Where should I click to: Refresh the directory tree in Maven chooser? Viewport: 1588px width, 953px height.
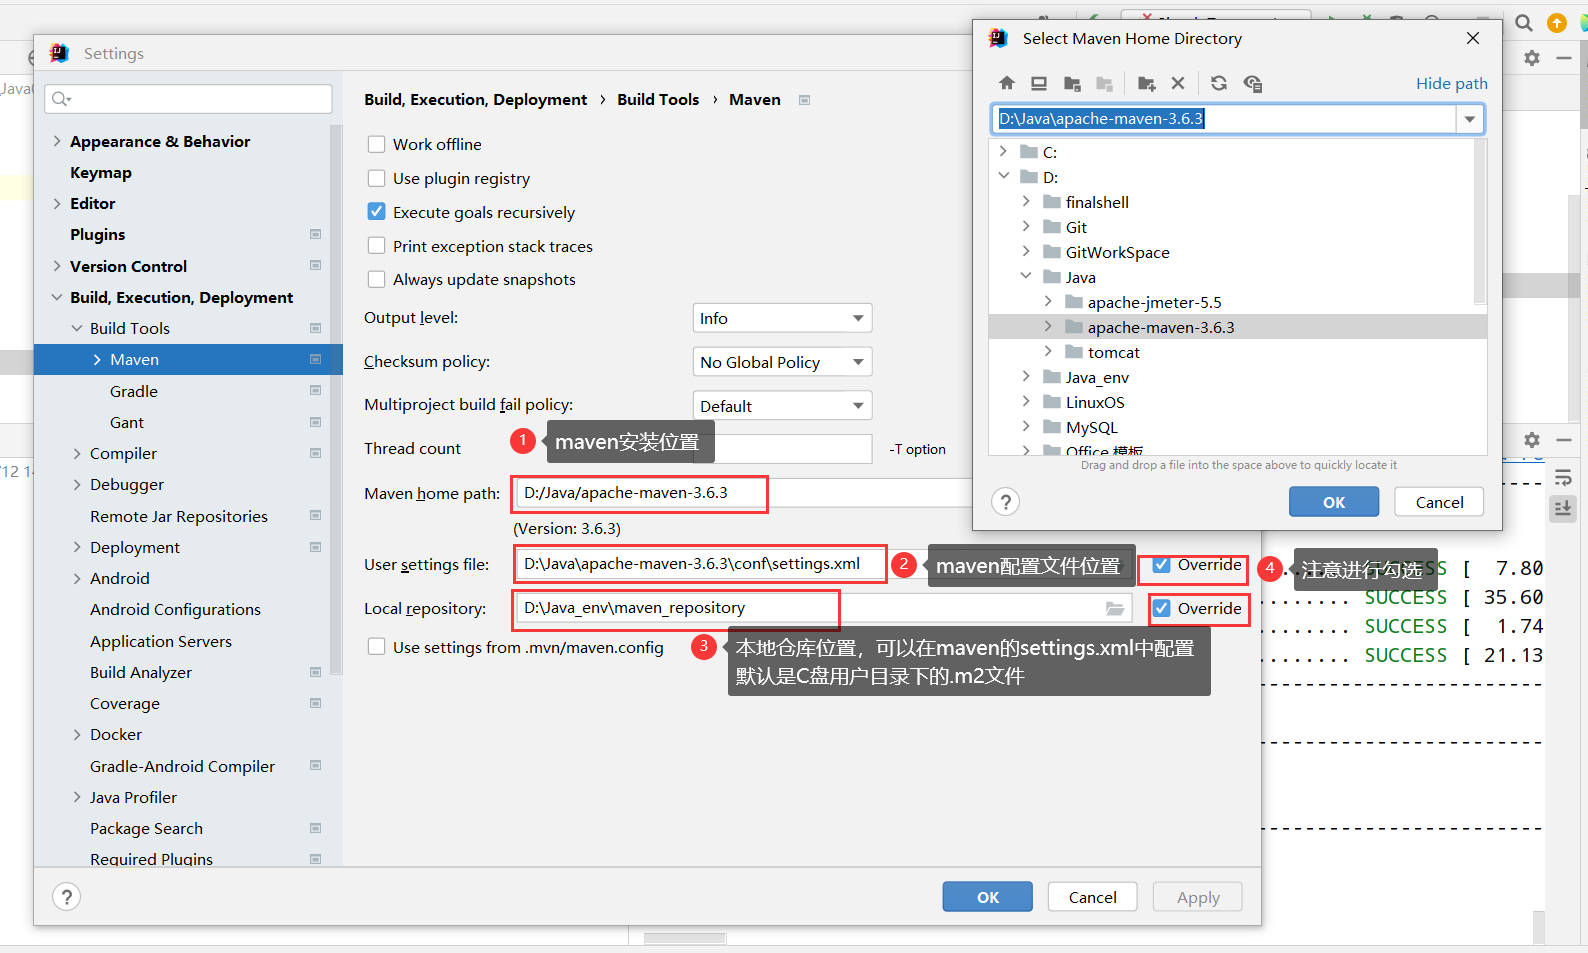pos(1218,83)
